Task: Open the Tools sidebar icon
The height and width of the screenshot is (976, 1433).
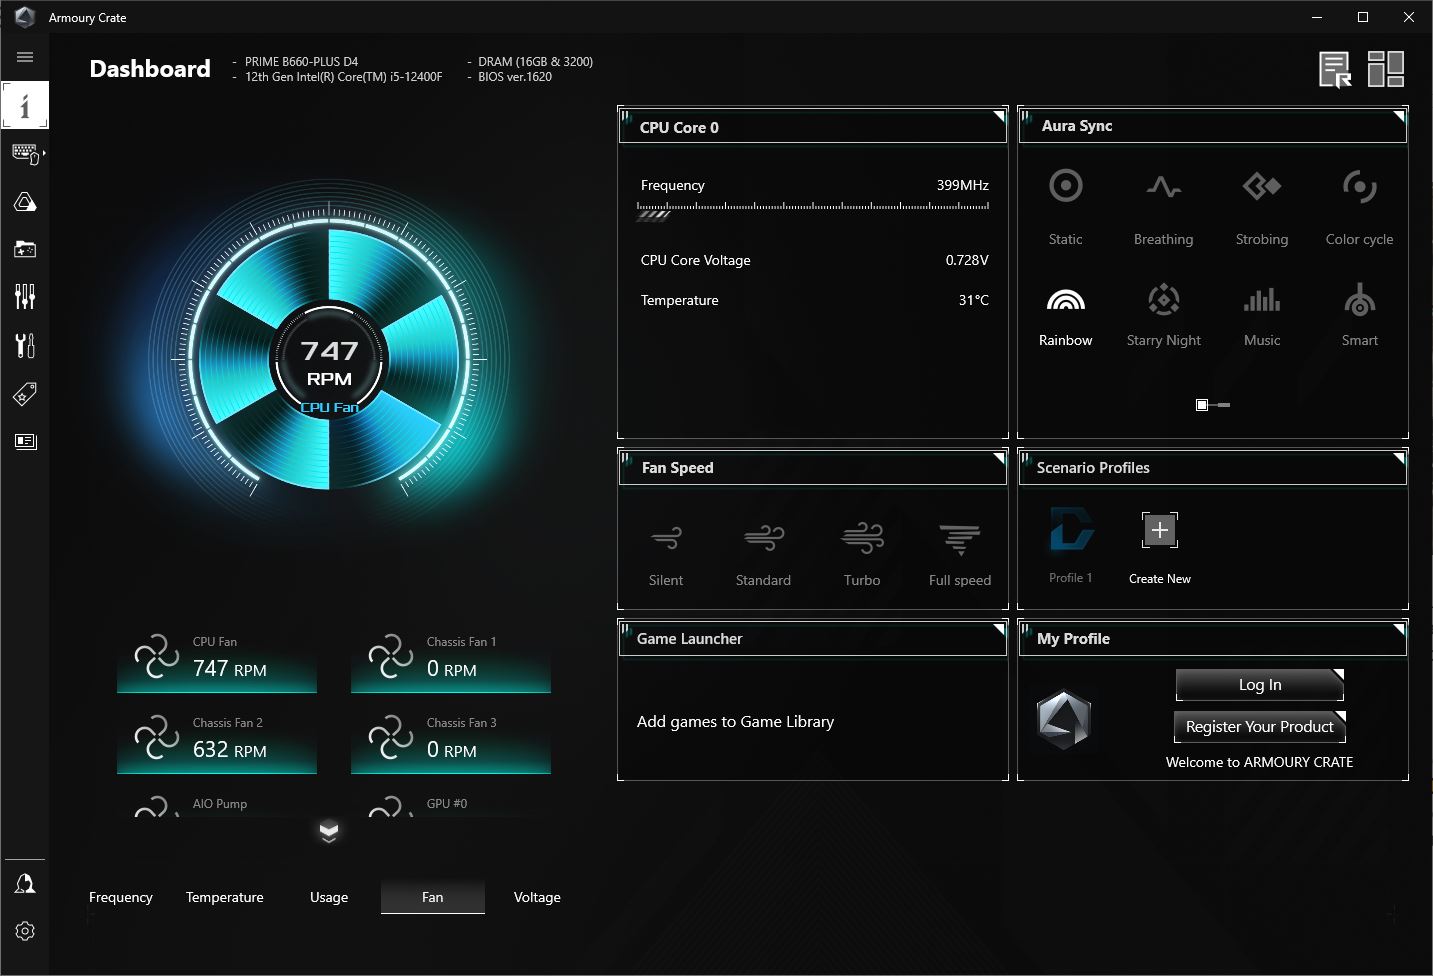Action: tap(25, 345)
